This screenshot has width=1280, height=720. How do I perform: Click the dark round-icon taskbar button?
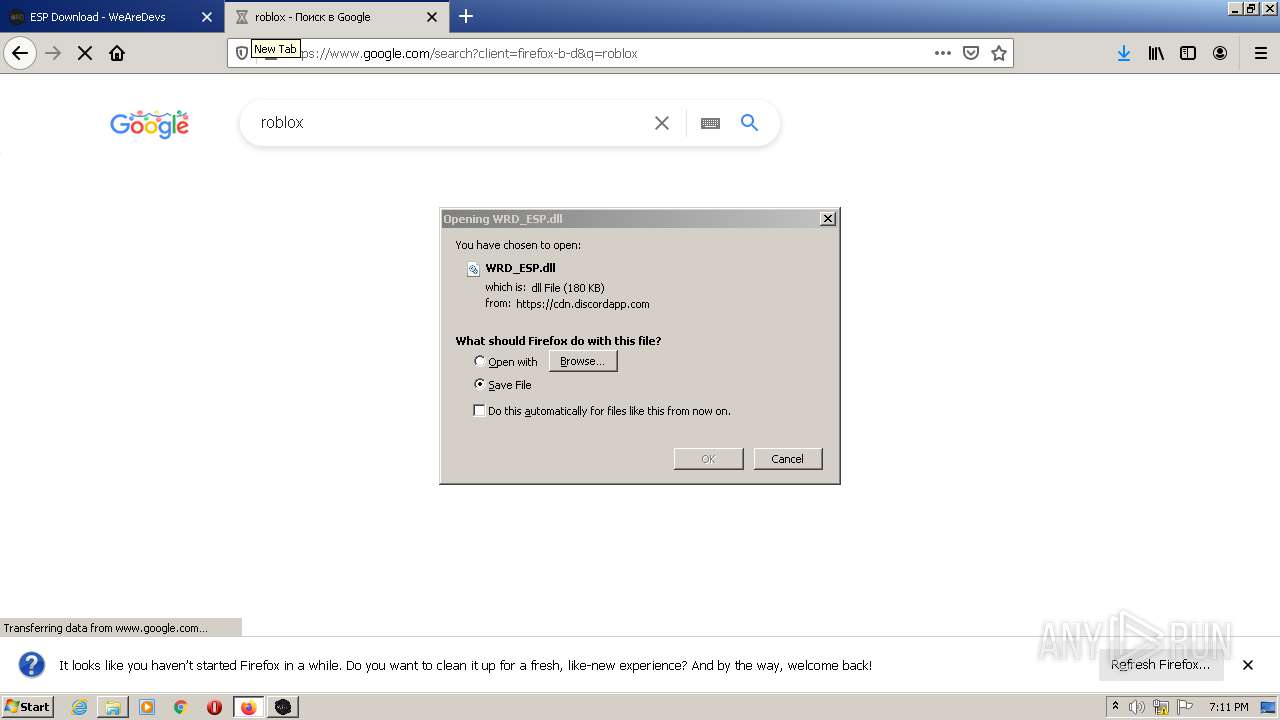pos(283,707)
